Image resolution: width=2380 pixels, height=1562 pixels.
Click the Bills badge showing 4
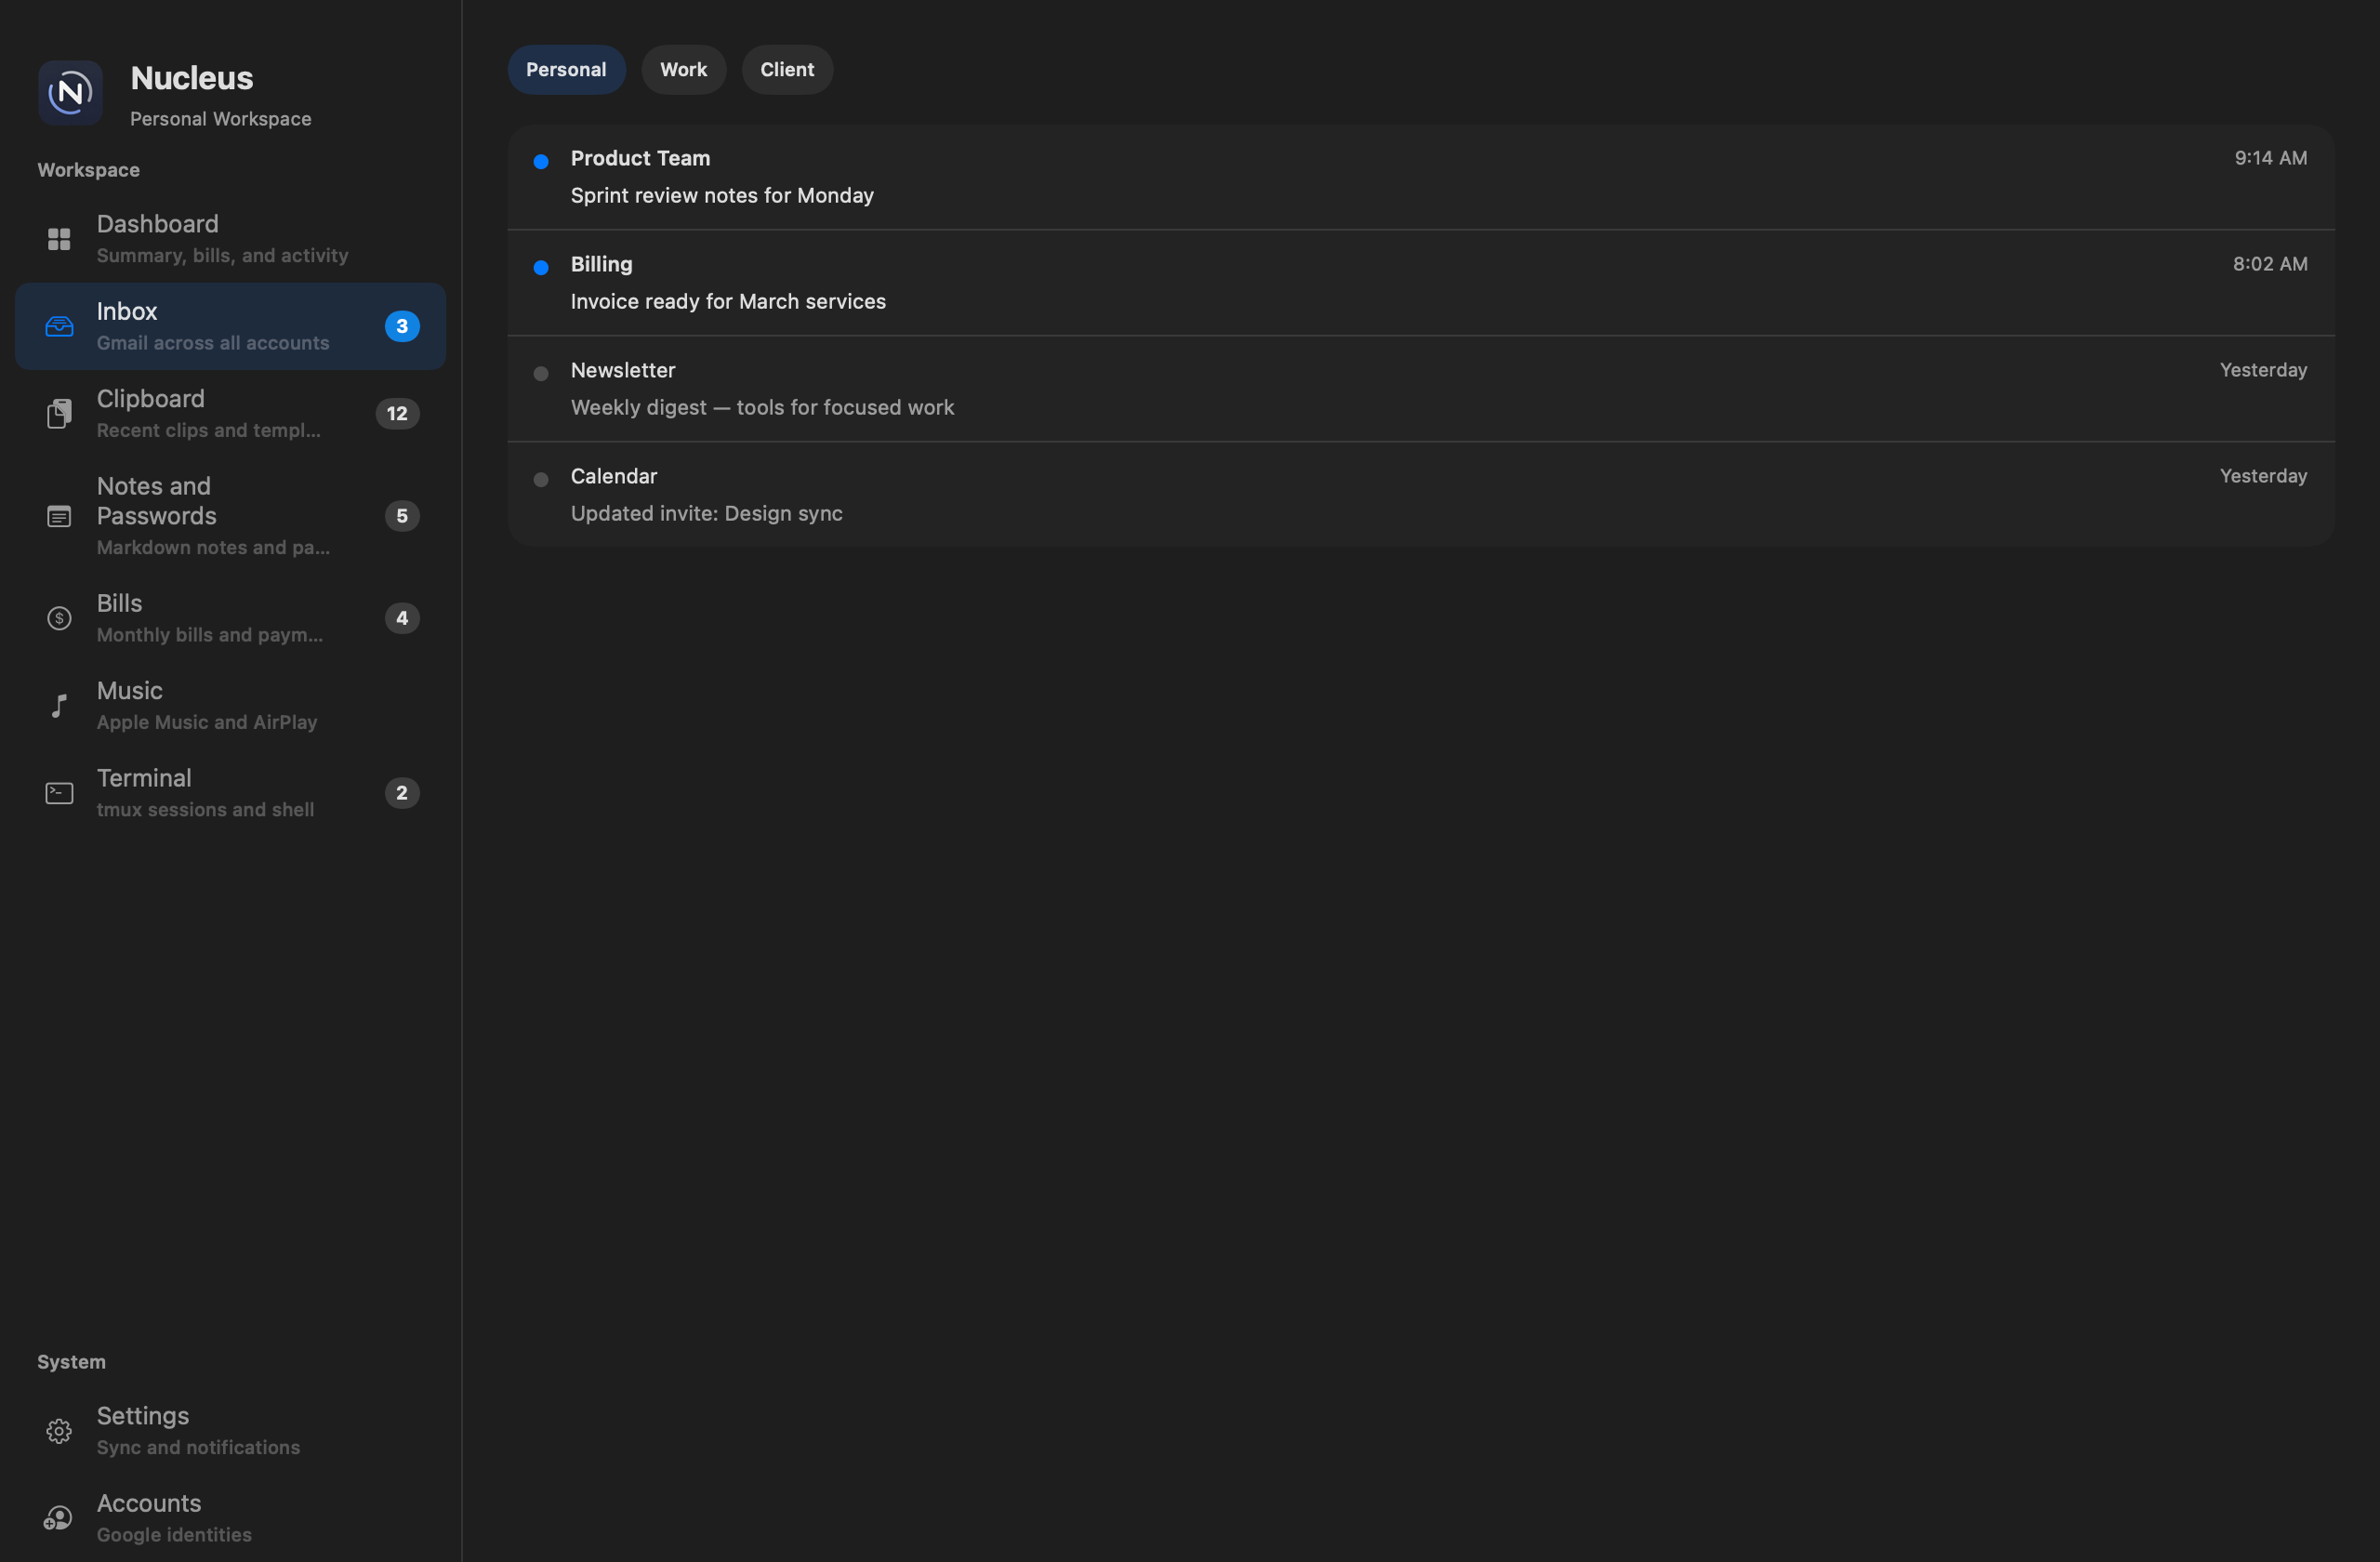402,618
